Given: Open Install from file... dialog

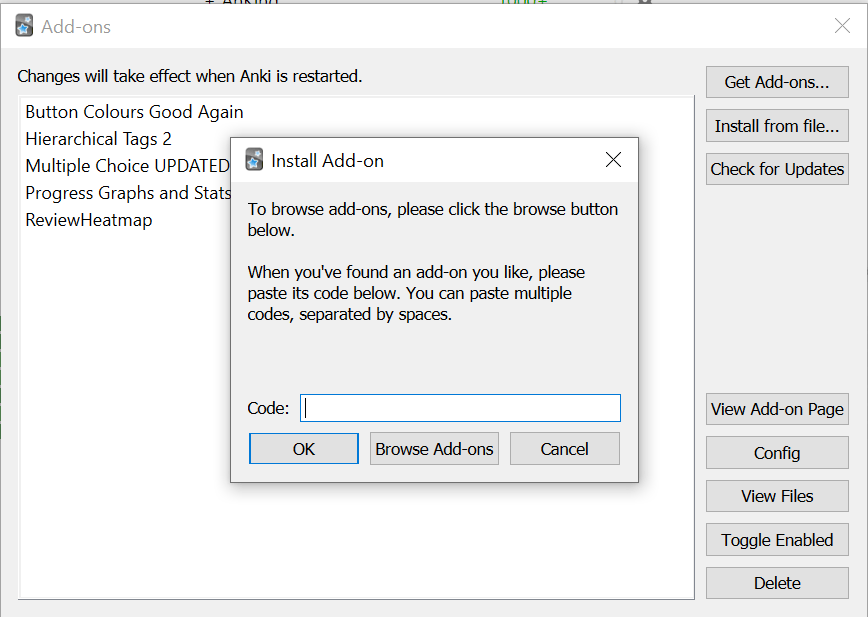Looking at the screenshot, I should click(777, 126).
